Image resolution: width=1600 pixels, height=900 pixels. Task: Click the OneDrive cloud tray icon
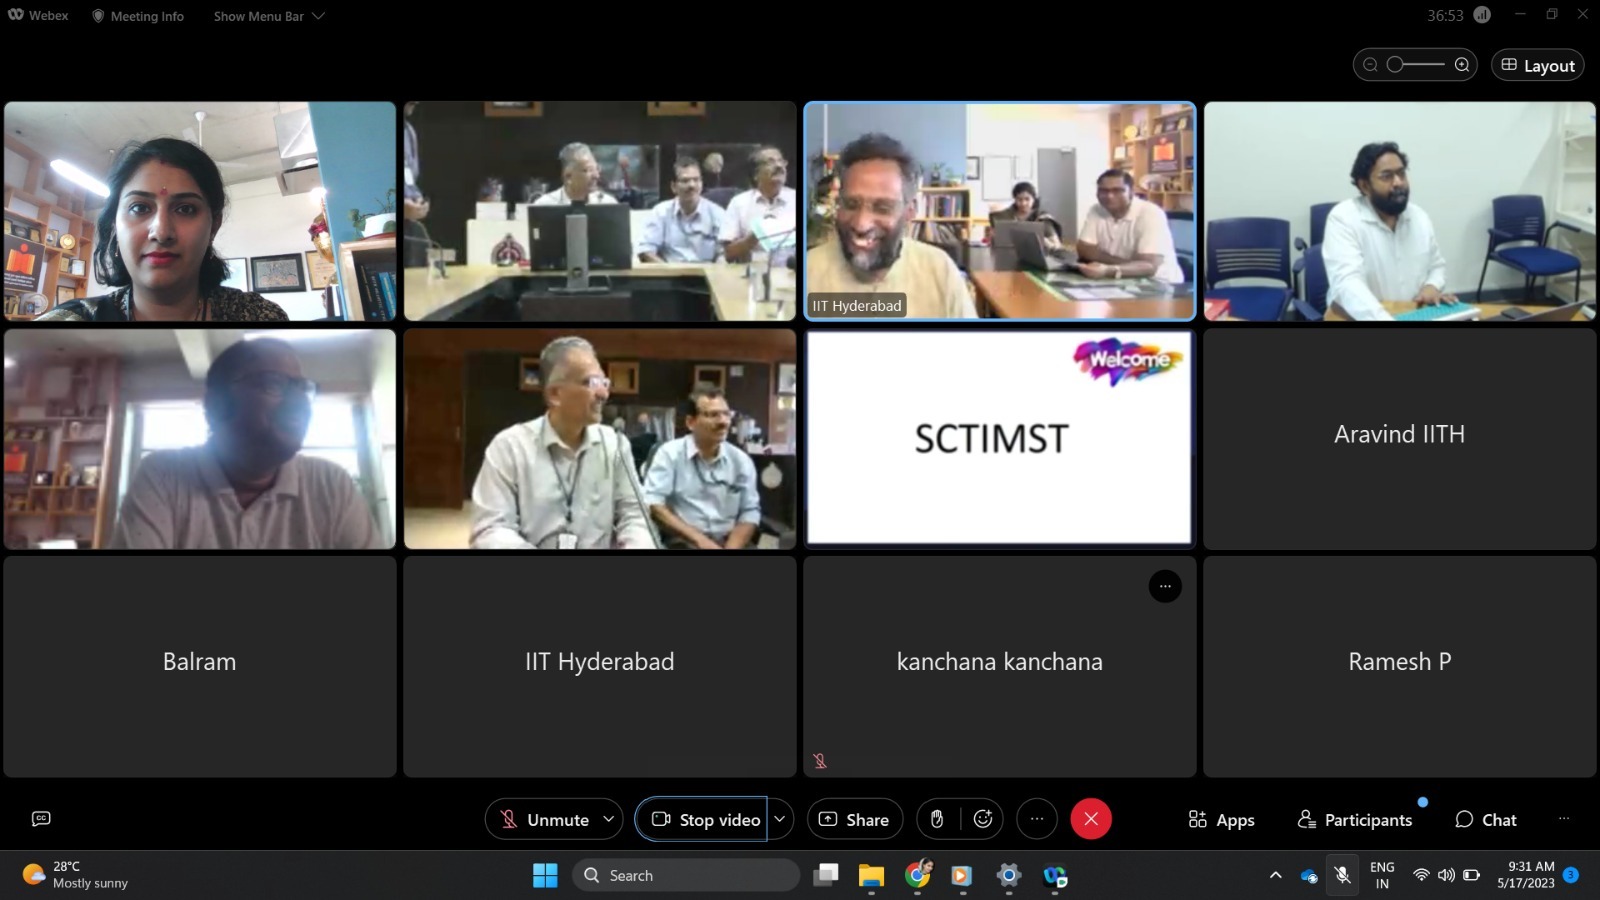pos(1309,876)
